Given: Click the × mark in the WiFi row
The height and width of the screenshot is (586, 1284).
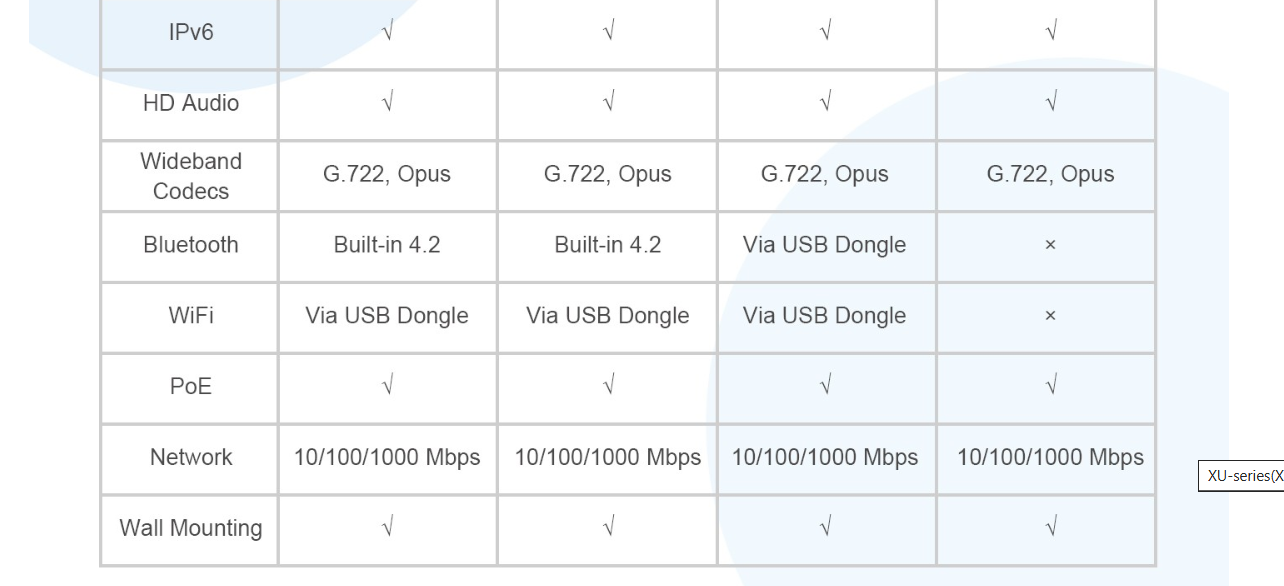Looking at the screenshot, I should [1050, 316].
